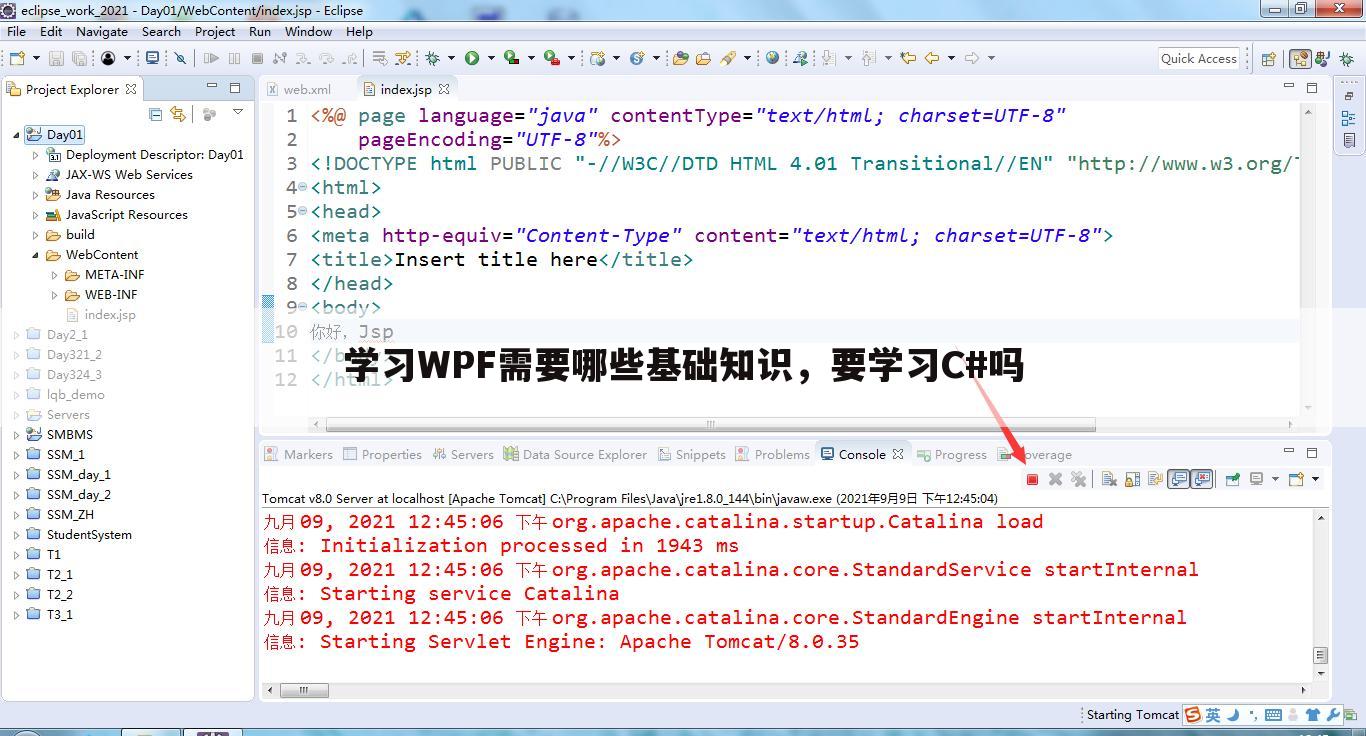Viewport: 1366px width, 736px height.
Task: Open the Debug button dropdown arrow
Action: coord(451,58)
